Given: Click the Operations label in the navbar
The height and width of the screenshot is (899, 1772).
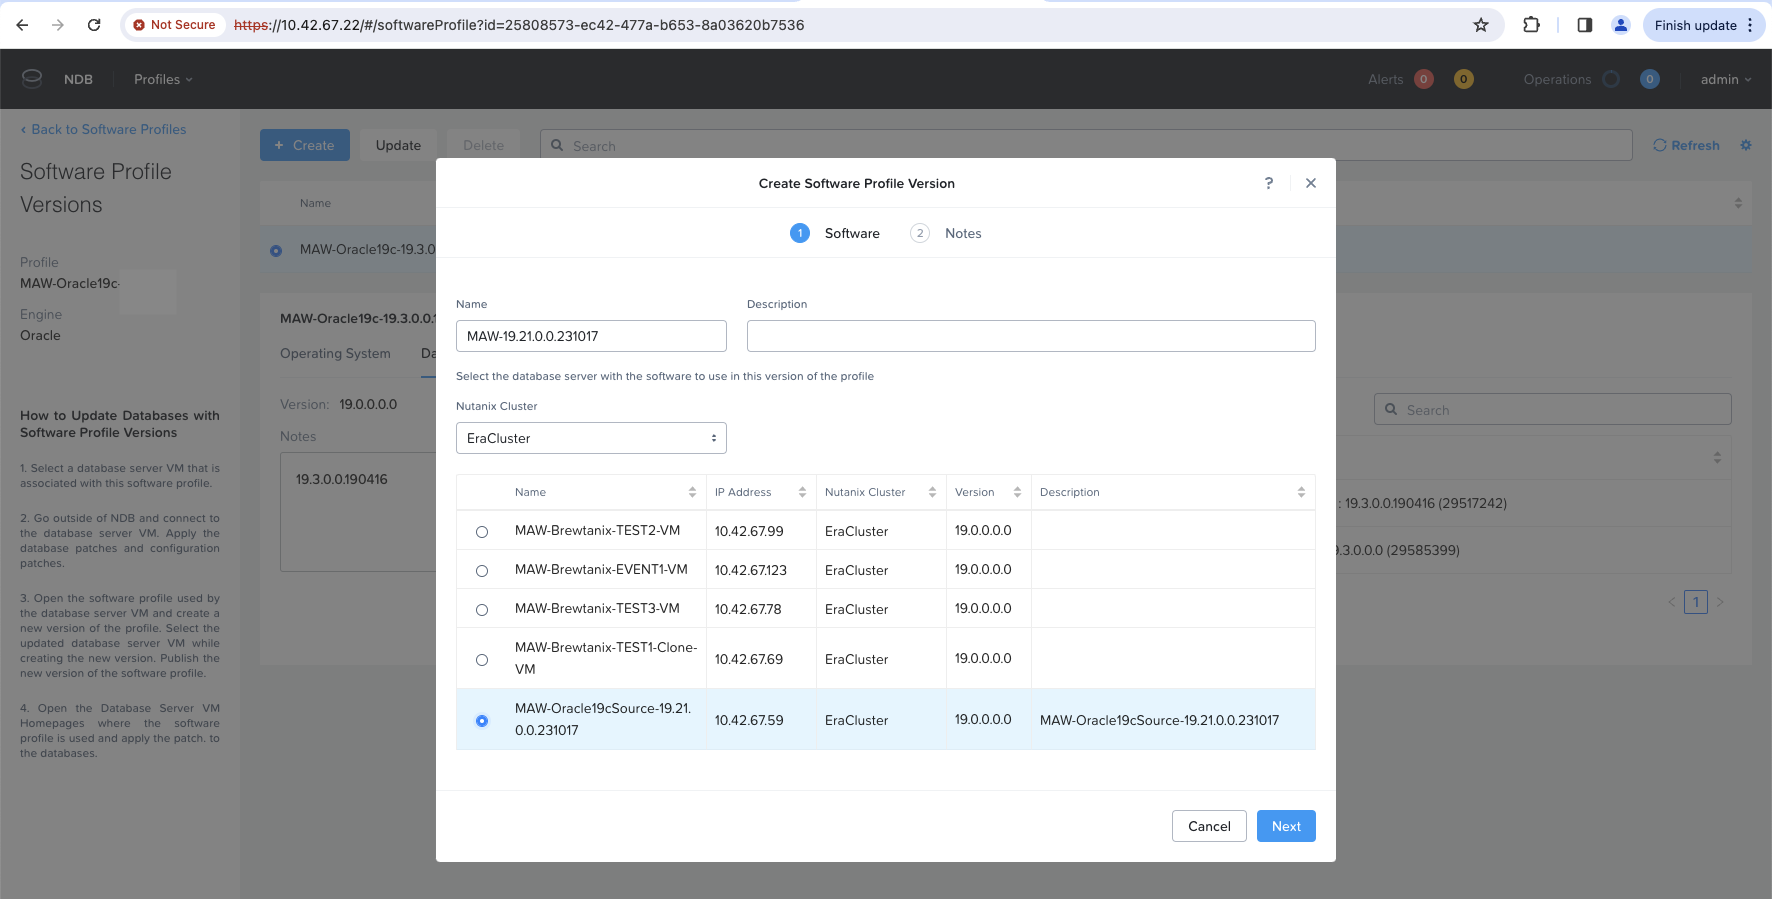Looking at the screenshot, I should click(1557, 79).
